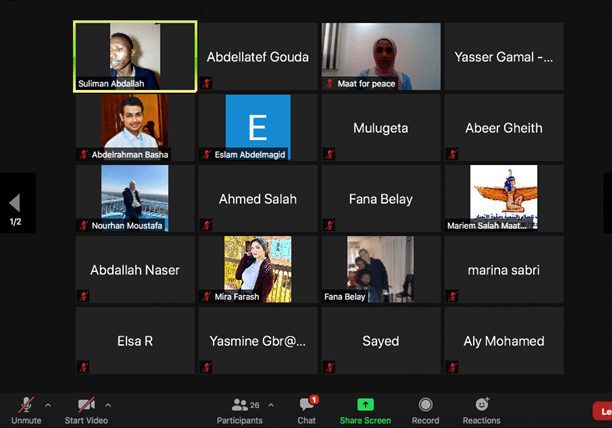Select Eslam Abdelmagid's blue E tile

coord(258,128)
